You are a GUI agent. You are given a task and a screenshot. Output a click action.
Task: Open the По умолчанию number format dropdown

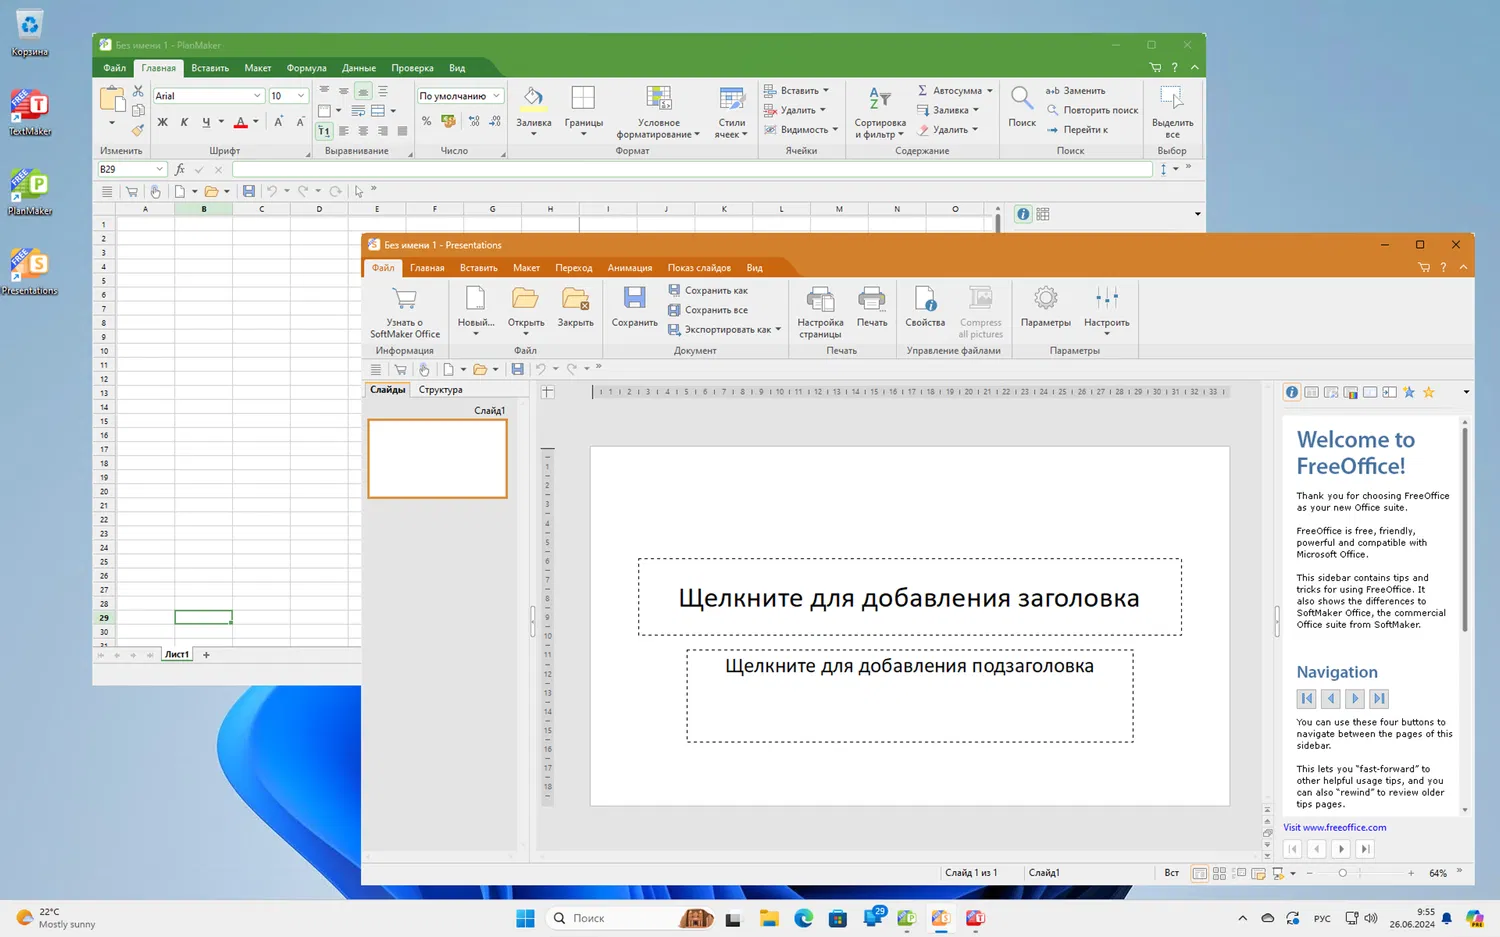pos(496,96)
